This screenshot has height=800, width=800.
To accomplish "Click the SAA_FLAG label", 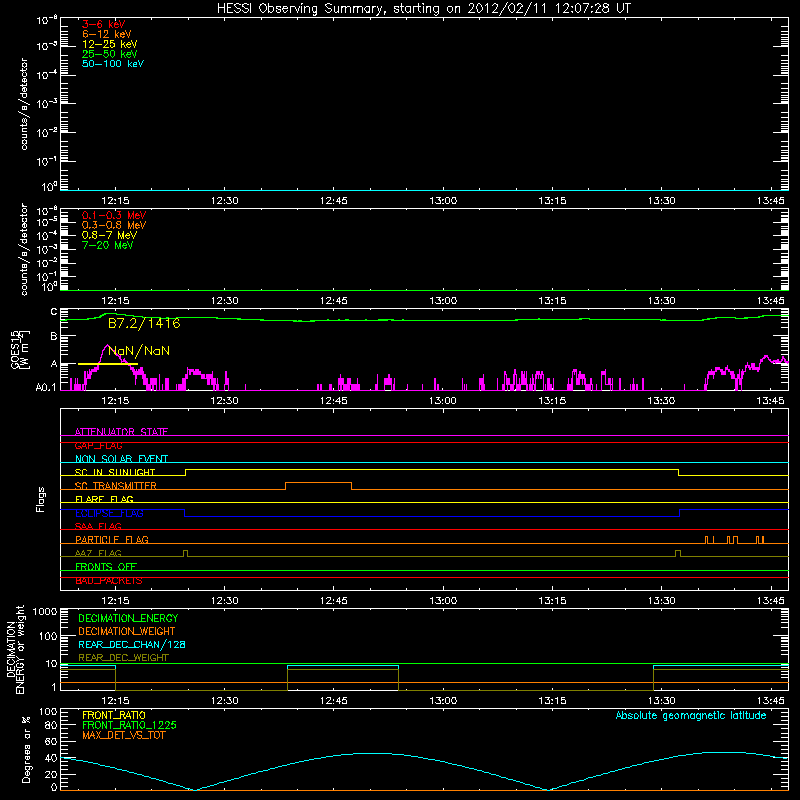I will point(98,526).
